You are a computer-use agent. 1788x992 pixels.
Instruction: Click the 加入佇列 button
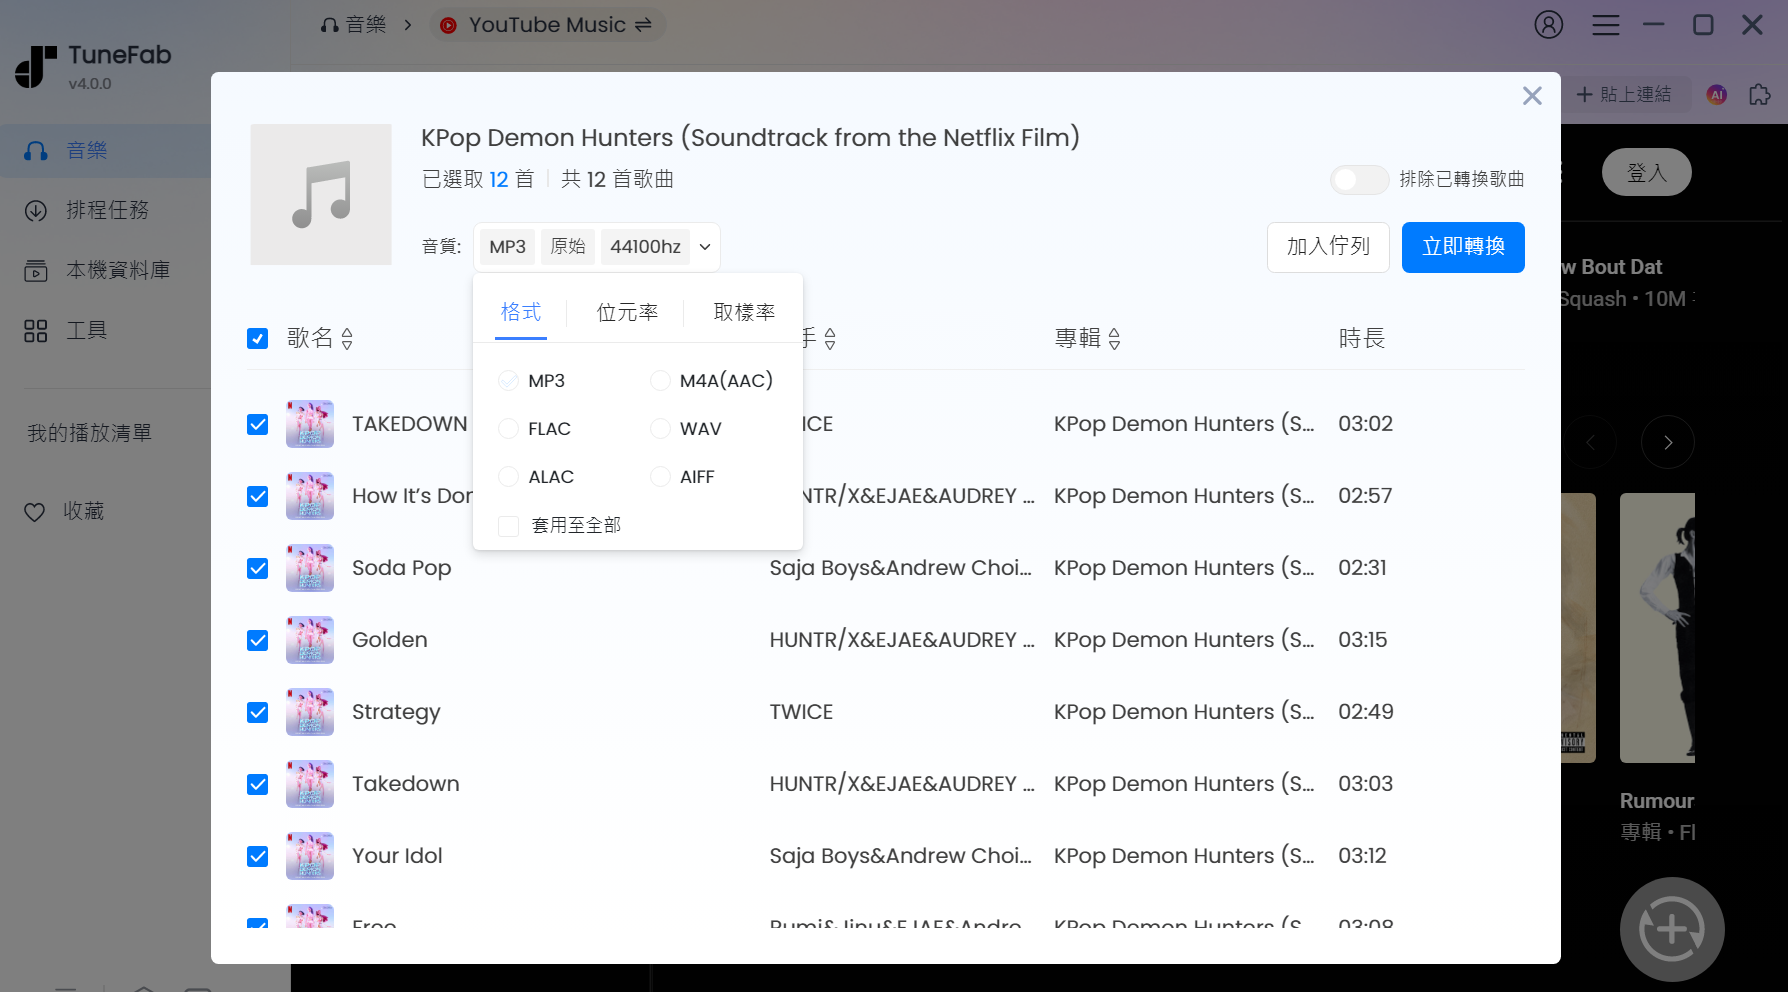(x=1328, y=247)
